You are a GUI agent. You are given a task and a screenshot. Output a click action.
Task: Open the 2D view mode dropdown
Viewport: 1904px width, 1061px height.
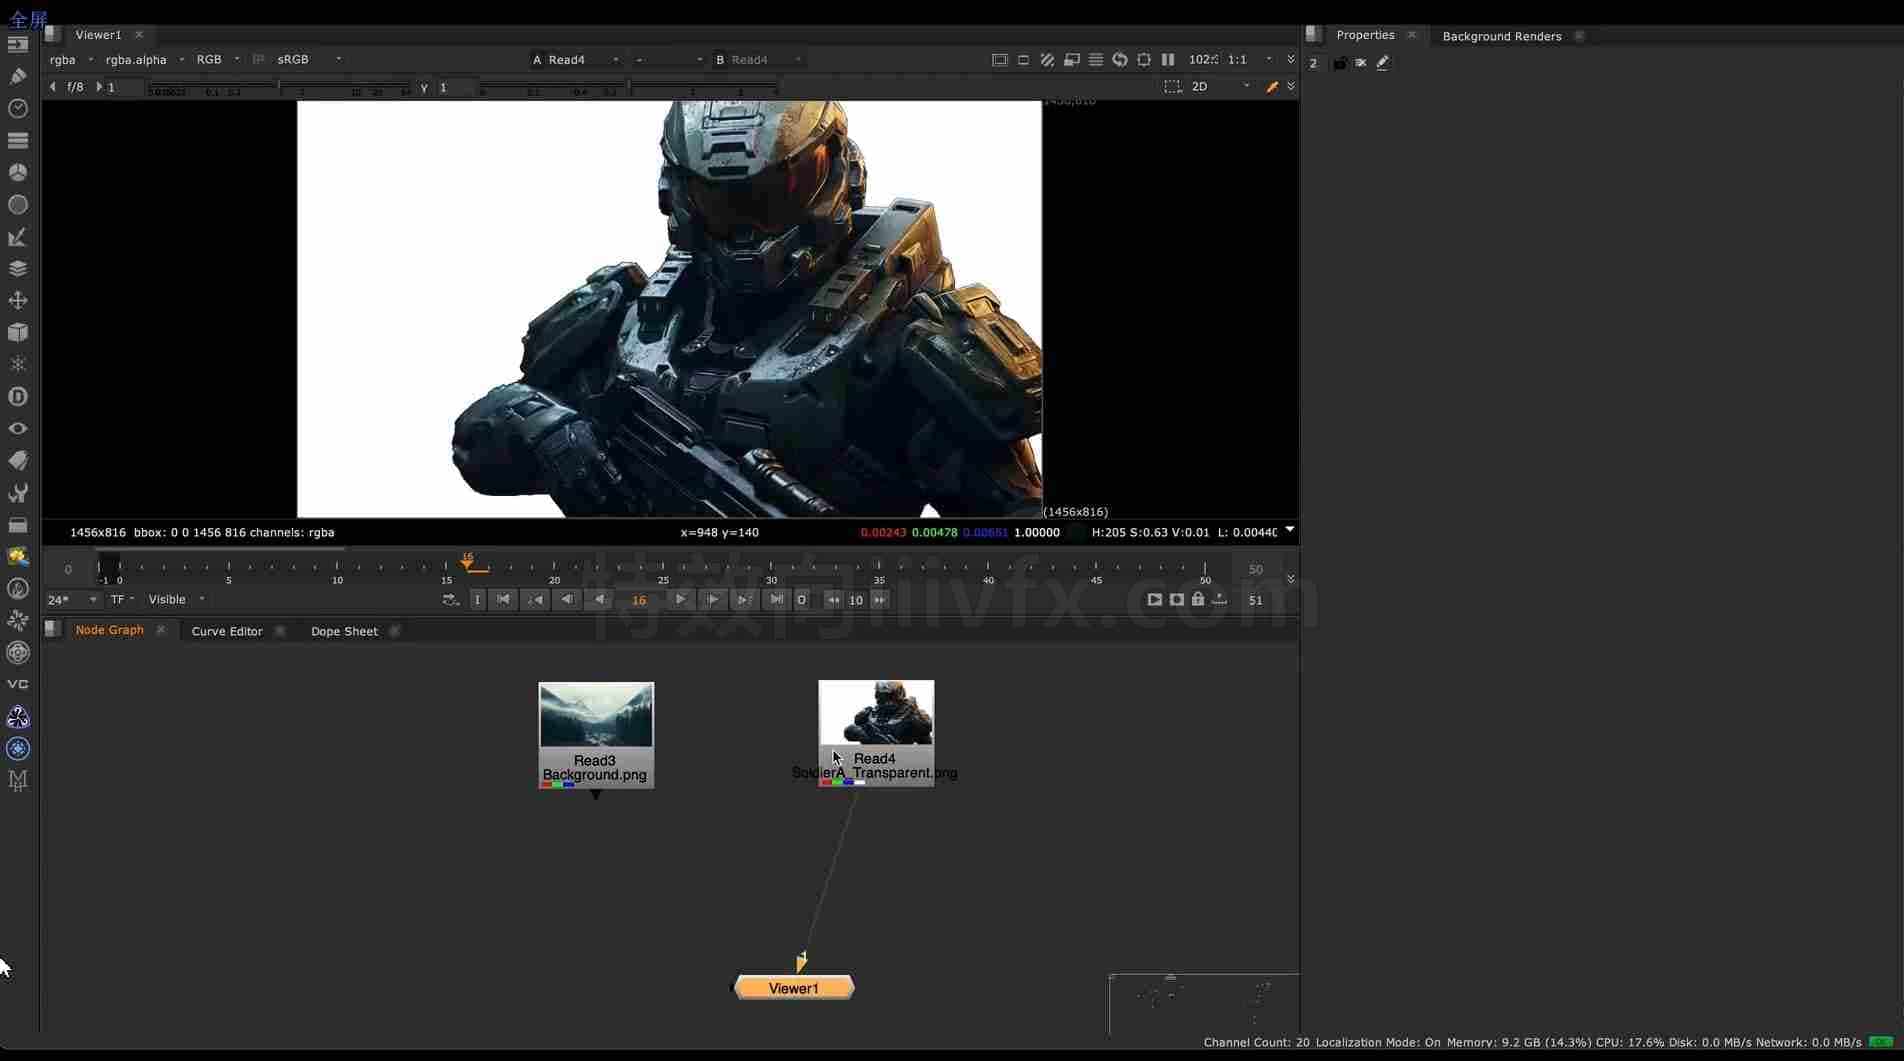pyautogui.click(x=1220, y=87)
